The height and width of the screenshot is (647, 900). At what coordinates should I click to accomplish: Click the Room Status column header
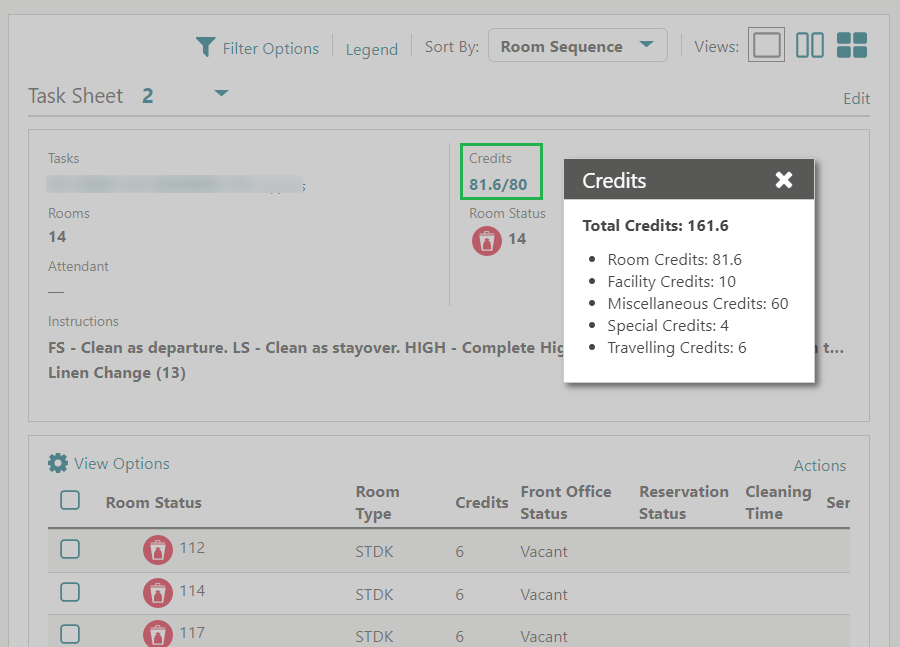coord(153,502)
